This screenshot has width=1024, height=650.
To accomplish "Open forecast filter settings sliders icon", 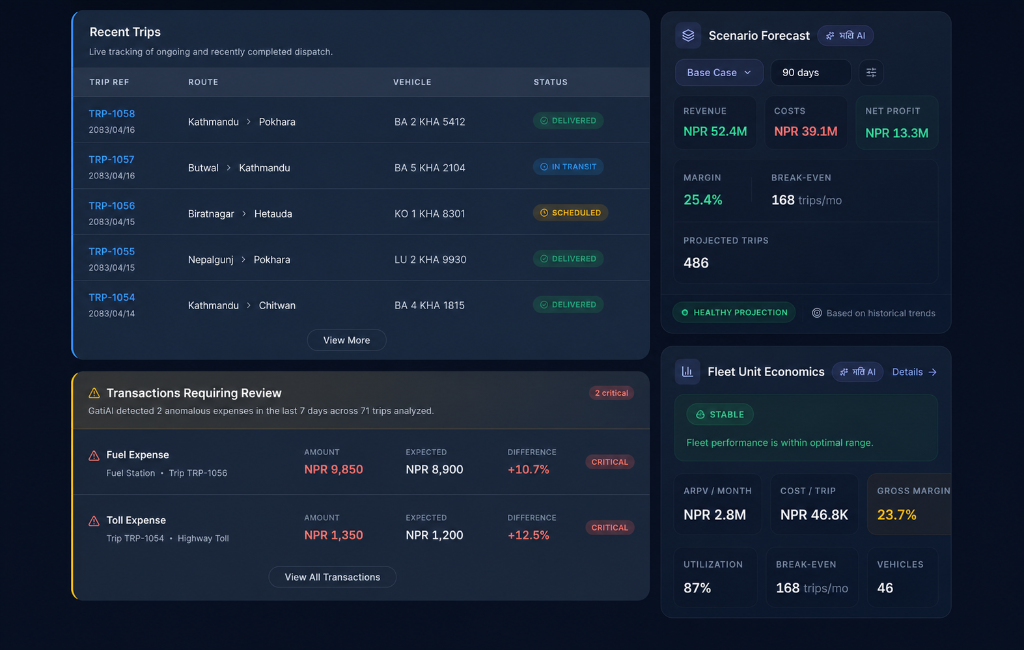I will tap(871, 73).
